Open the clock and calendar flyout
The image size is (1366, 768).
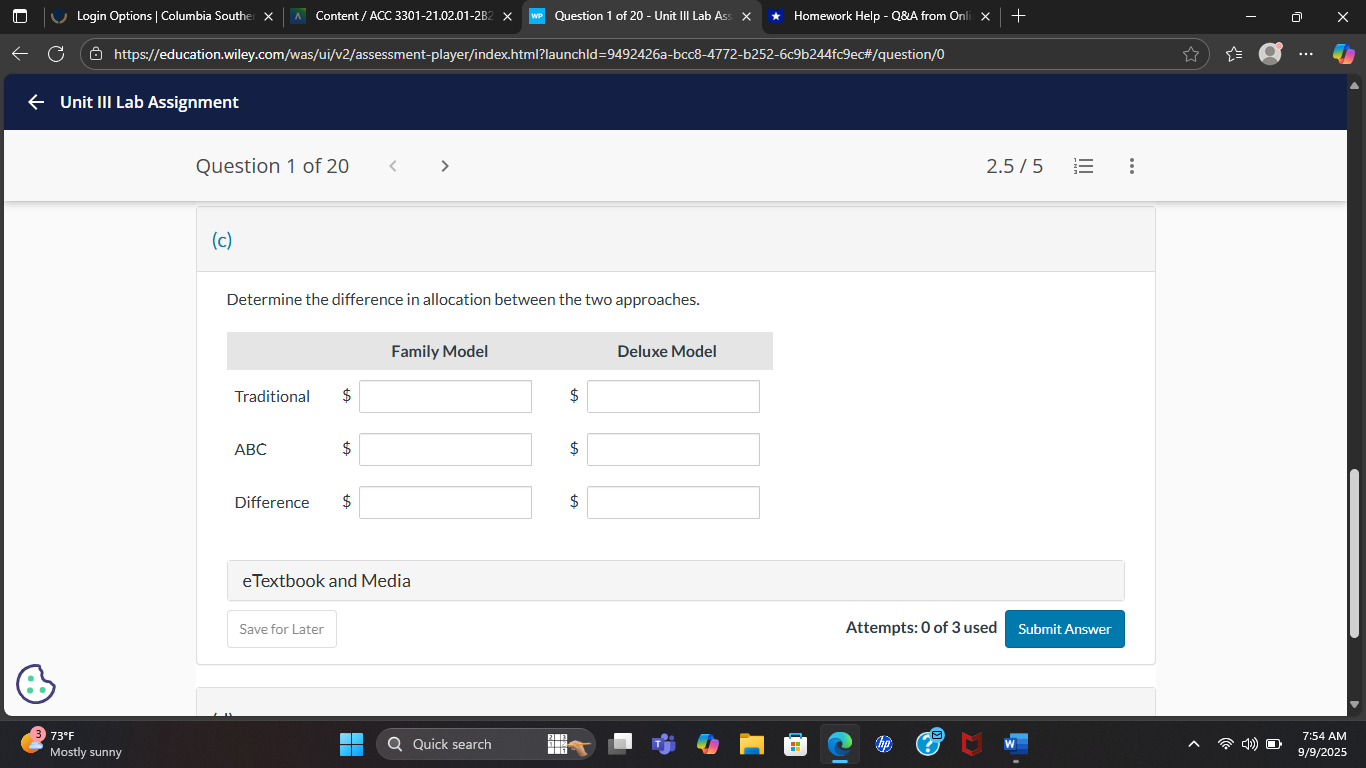click(1324, 744)
